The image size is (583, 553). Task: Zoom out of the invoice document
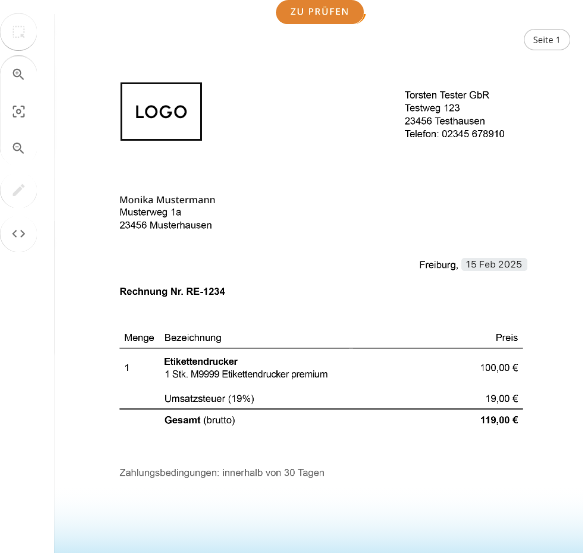(x=19, y=148)
